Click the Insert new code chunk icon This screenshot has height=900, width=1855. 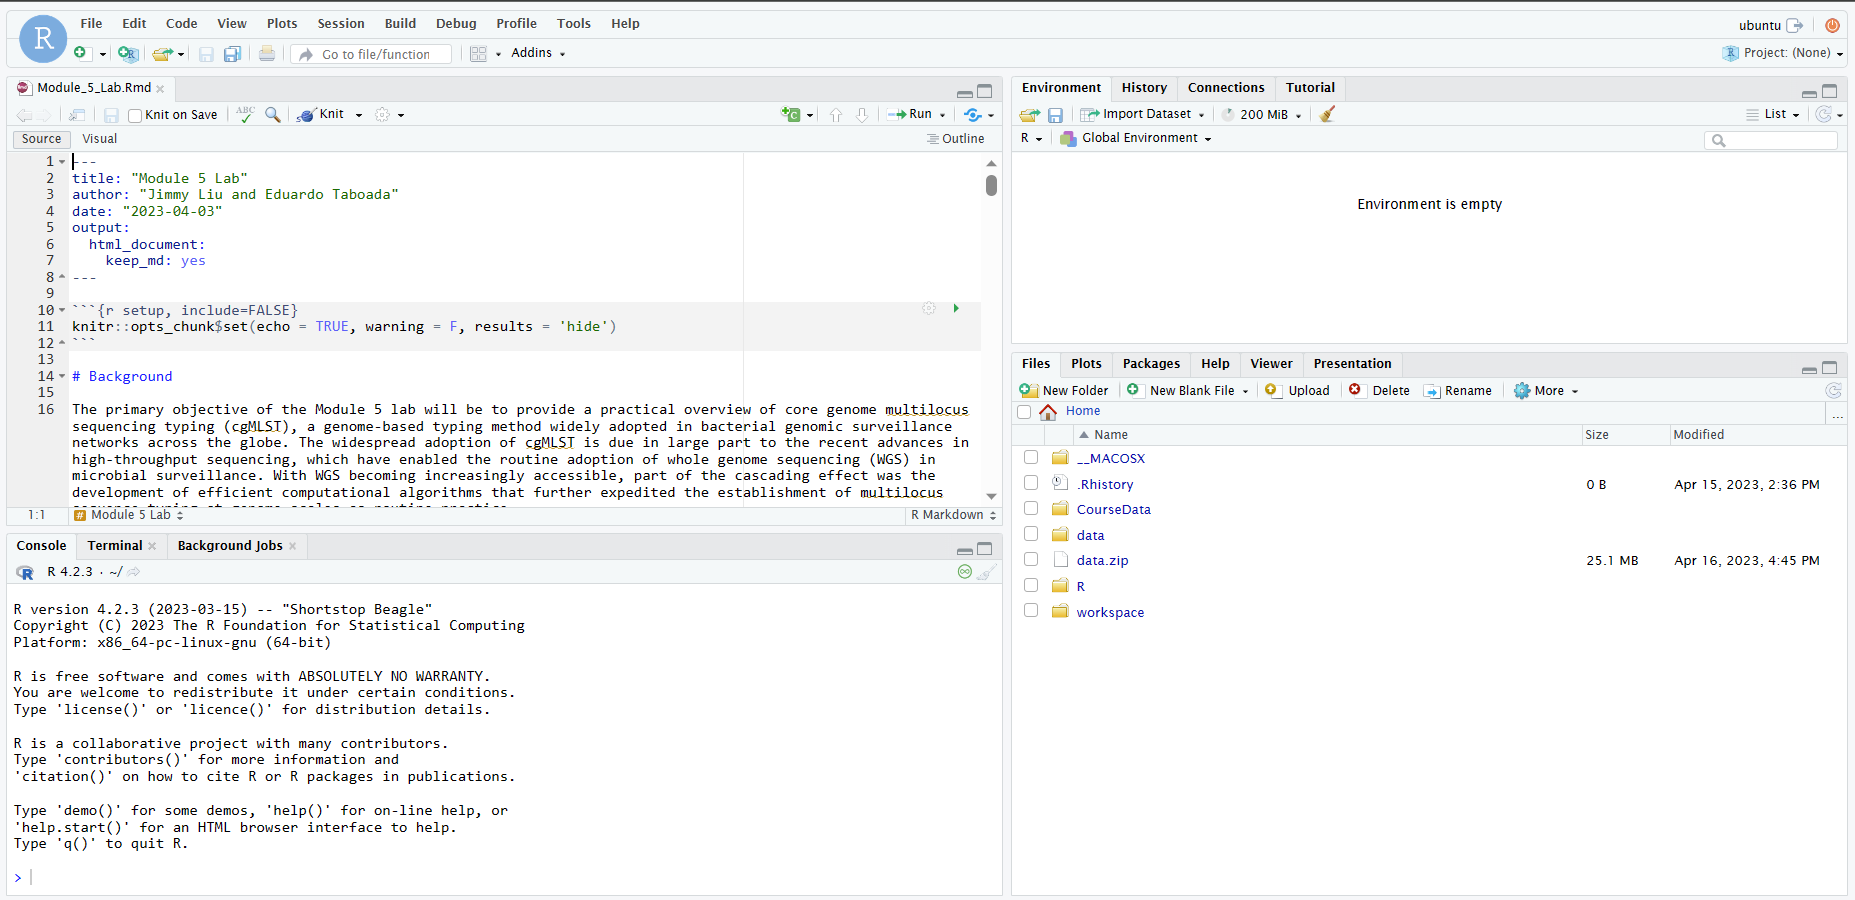791,114
